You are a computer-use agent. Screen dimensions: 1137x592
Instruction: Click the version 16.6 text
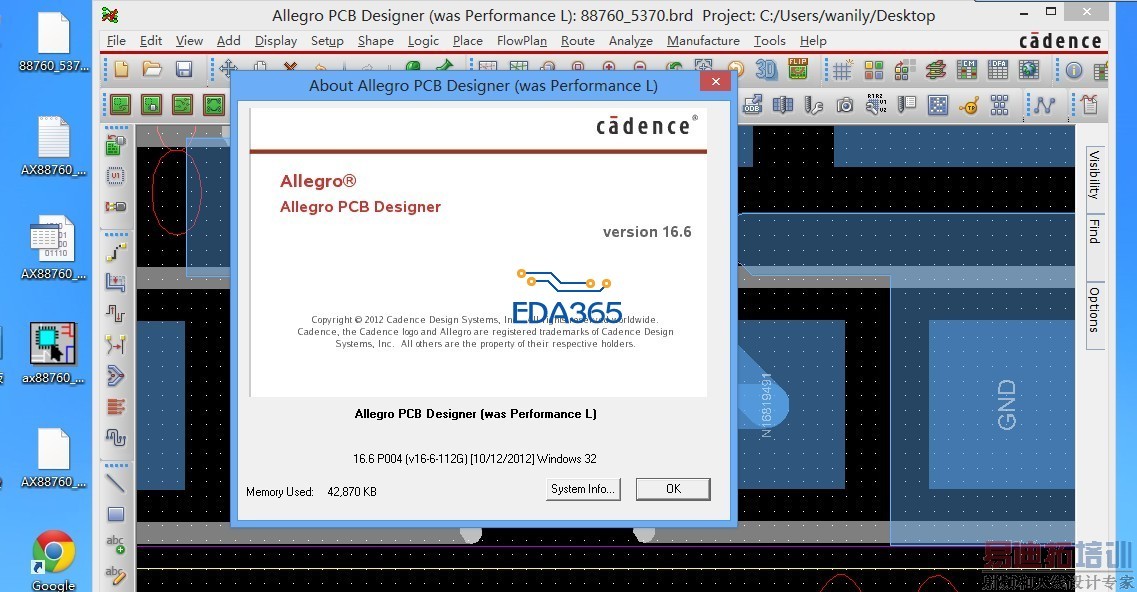point(647,232)
